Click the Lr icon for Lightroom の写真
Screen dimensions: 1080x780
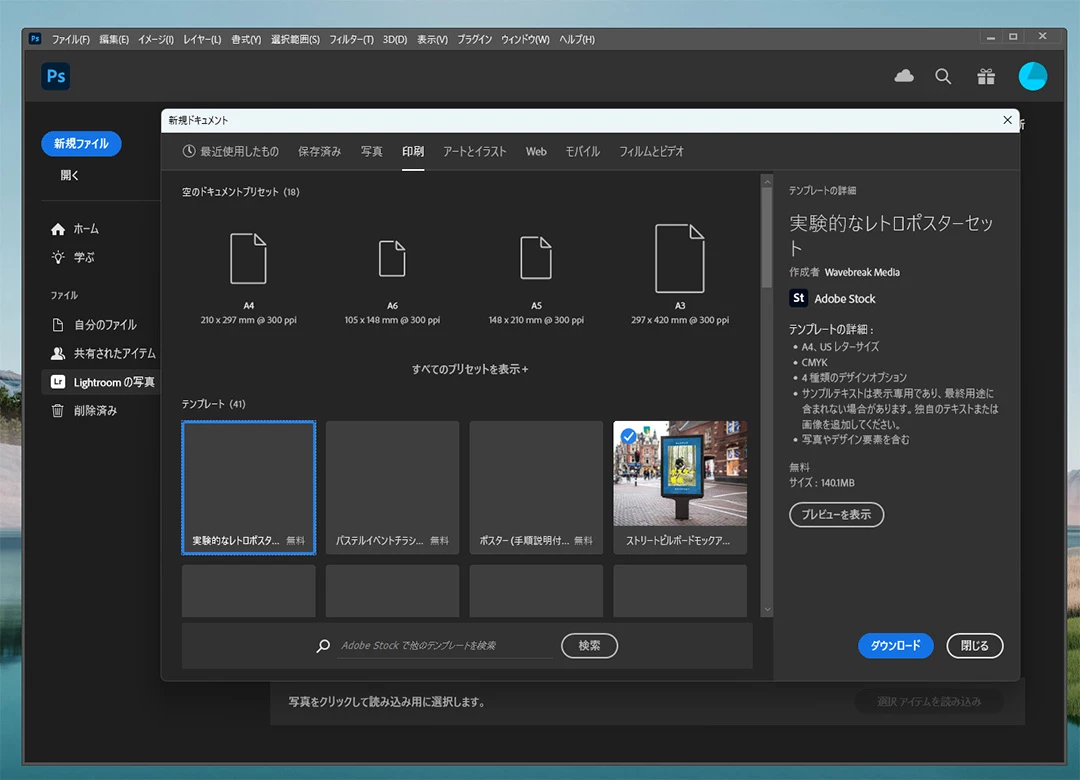pos(58,382)
